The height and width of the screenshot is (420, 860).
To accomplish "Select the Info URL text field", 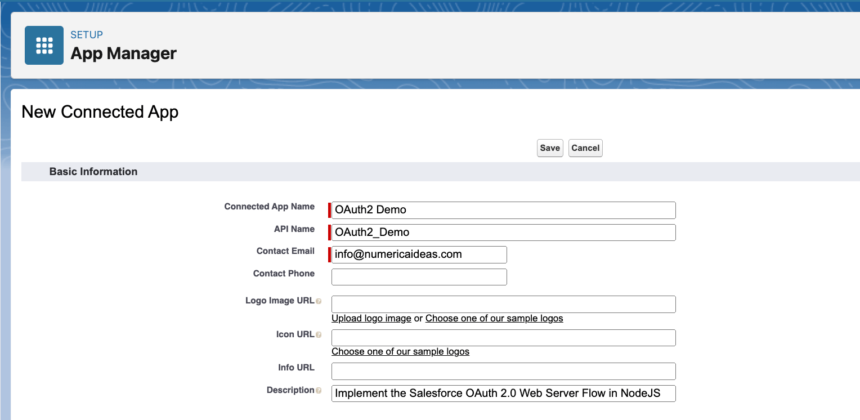I will click(503, 370).
